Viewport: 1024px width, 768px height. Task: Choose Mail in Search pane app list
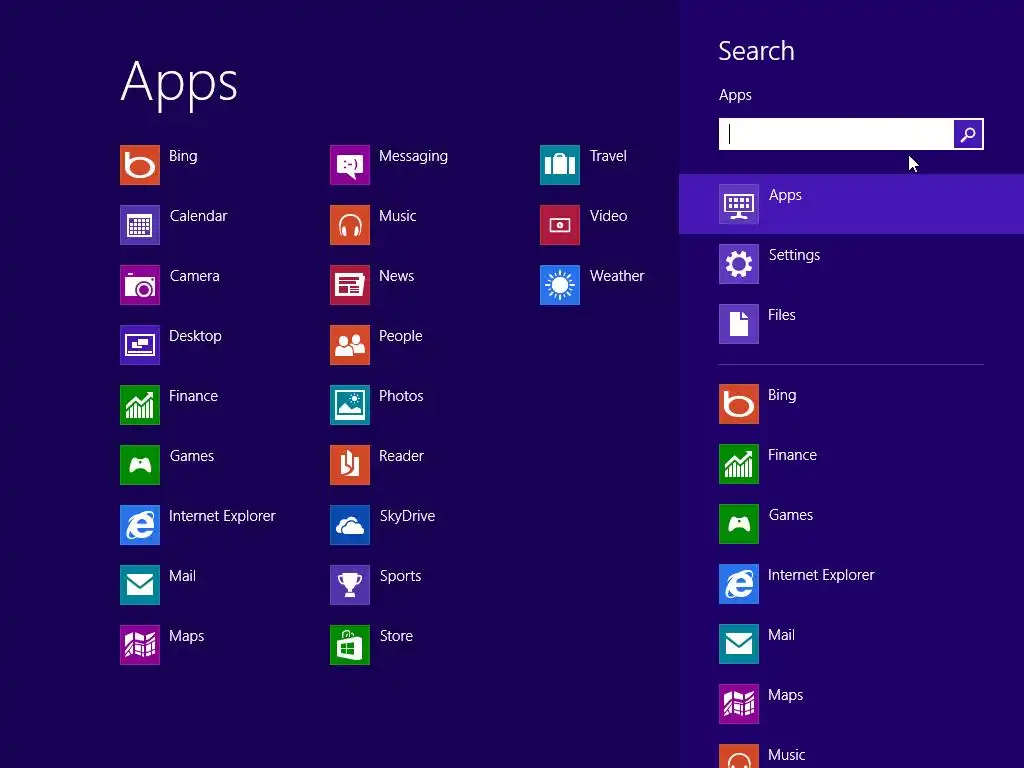[852, 645]
